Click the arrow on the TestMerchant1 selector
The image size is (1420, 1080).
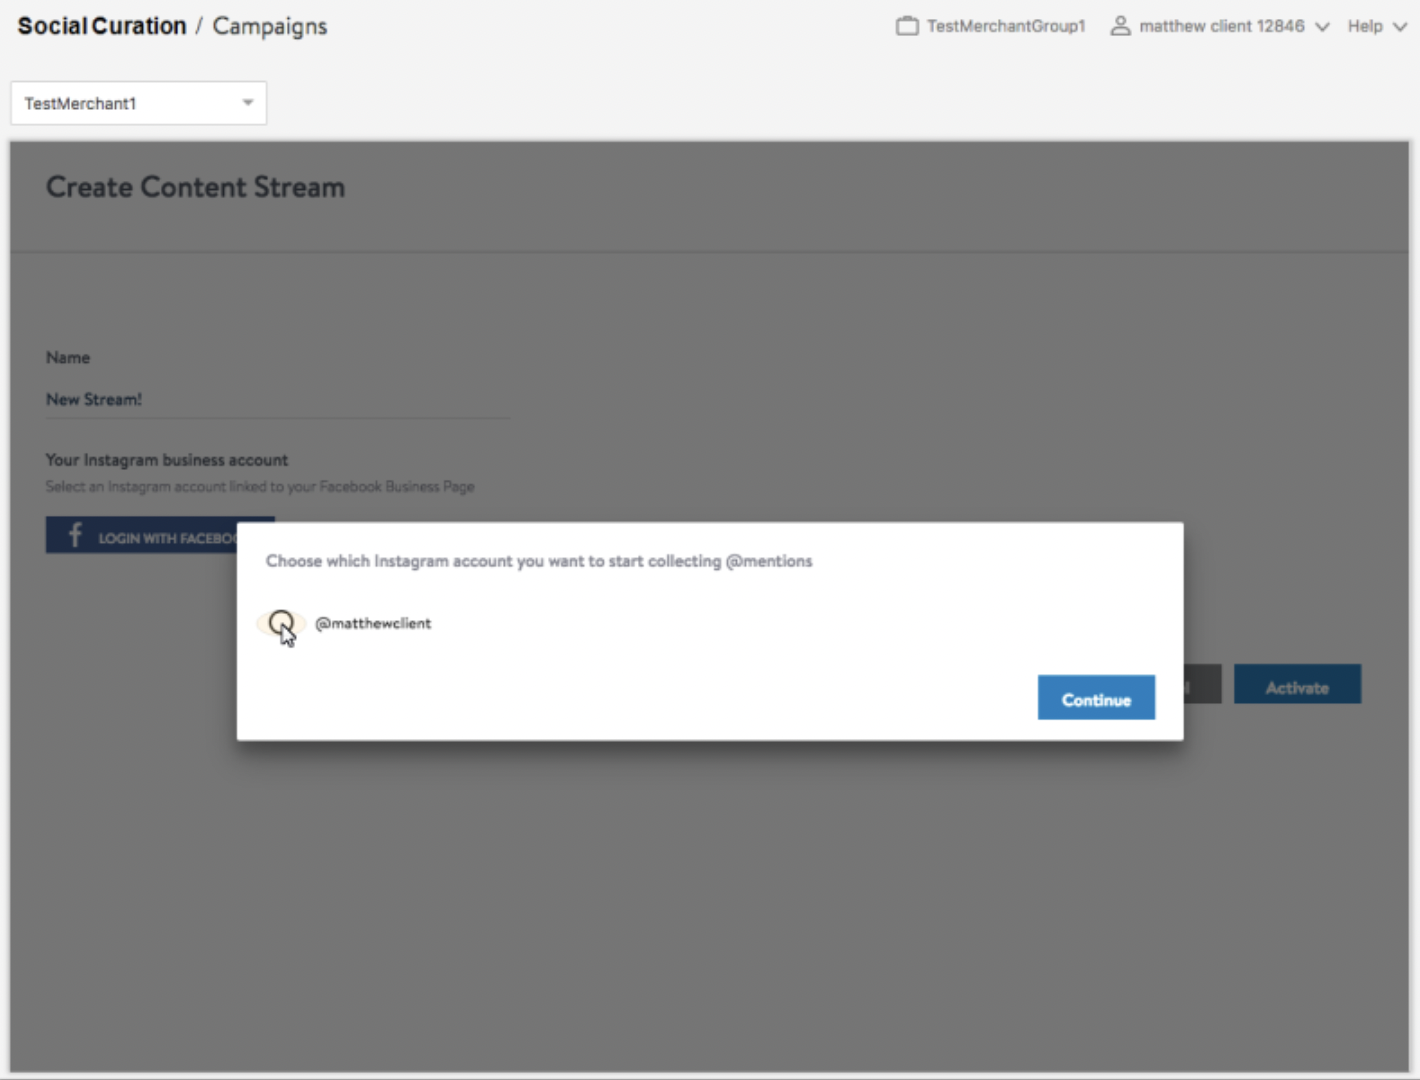[247, 103]
